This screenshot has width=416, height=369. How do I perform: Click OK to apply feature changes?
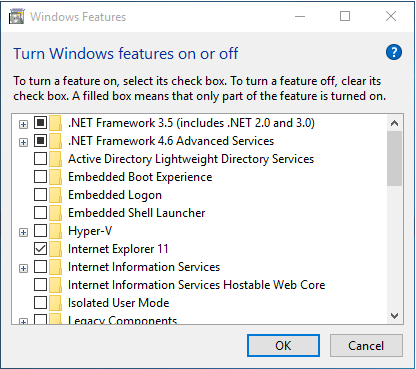tap(283, 346)
